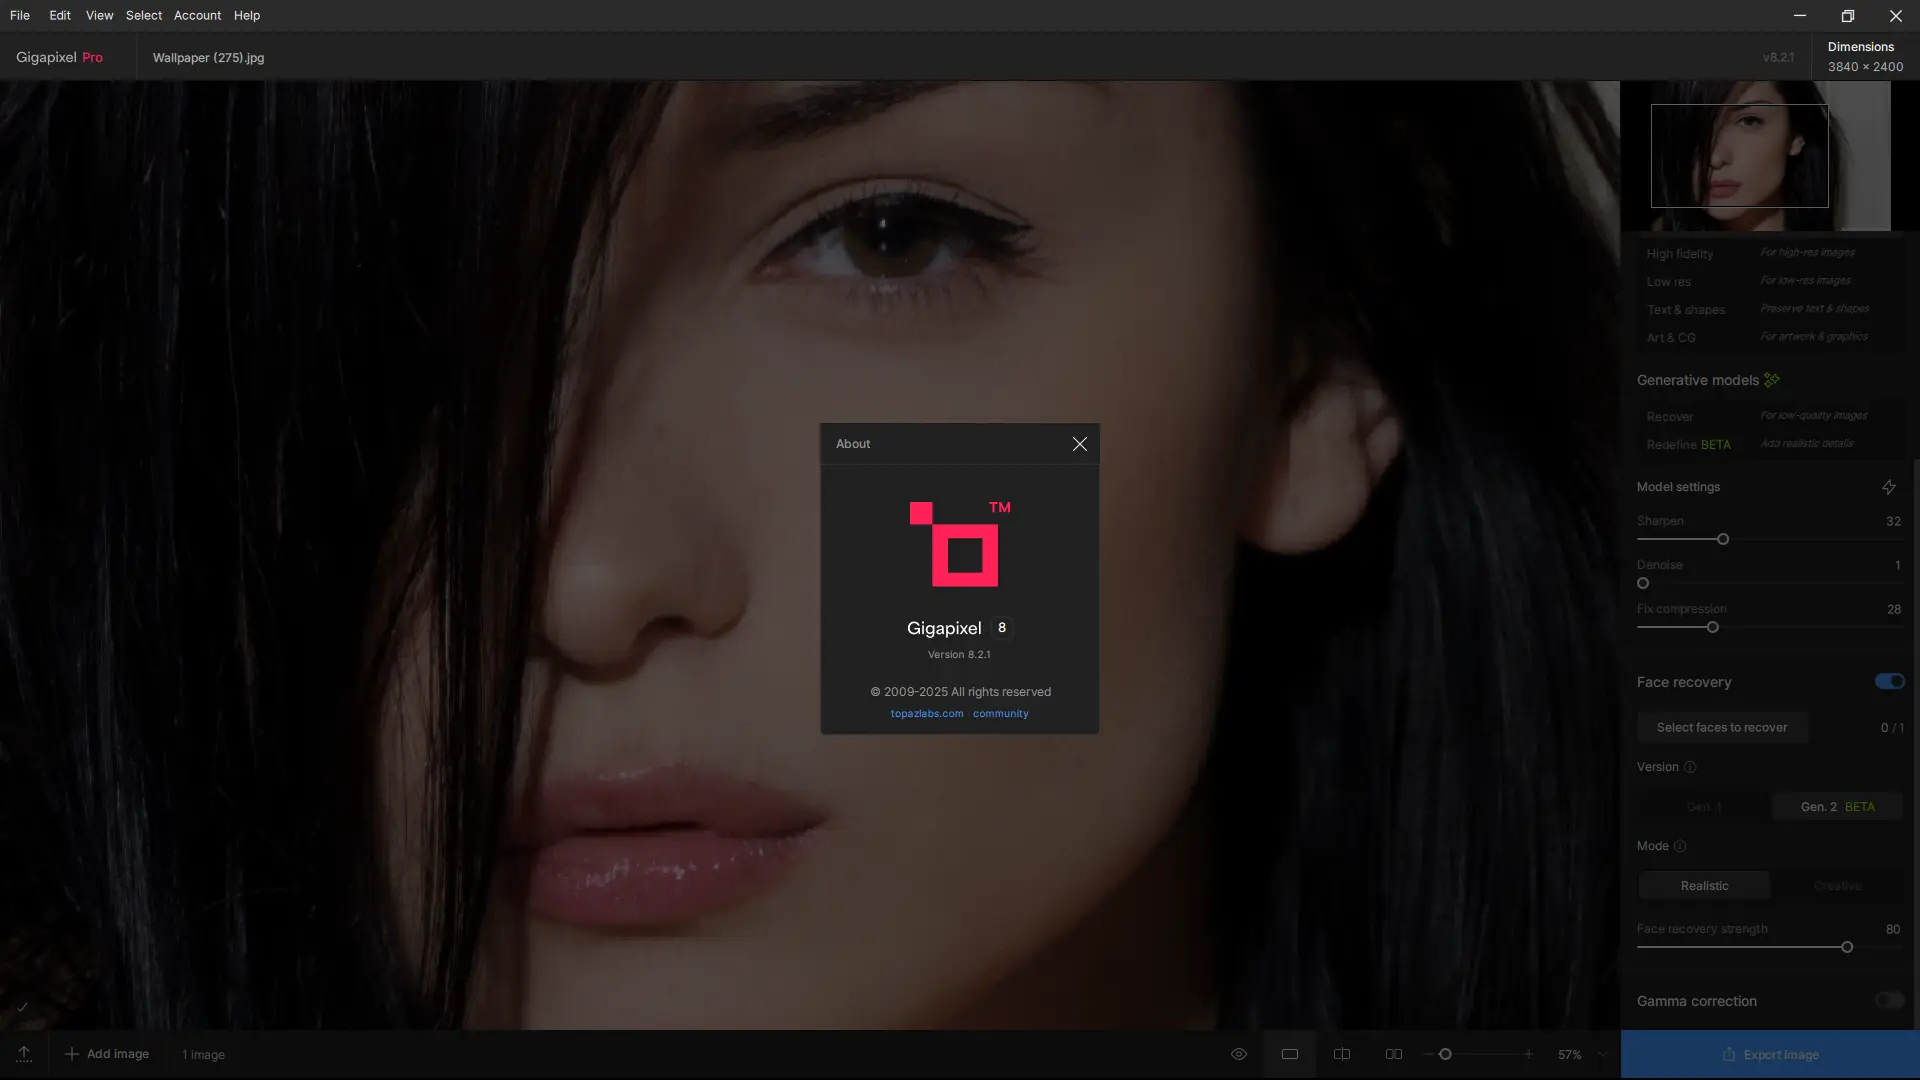This screenshot has height=1080, width=1920.
Task: Click the zoom in plus icon
Action: pos(1528,1054)
